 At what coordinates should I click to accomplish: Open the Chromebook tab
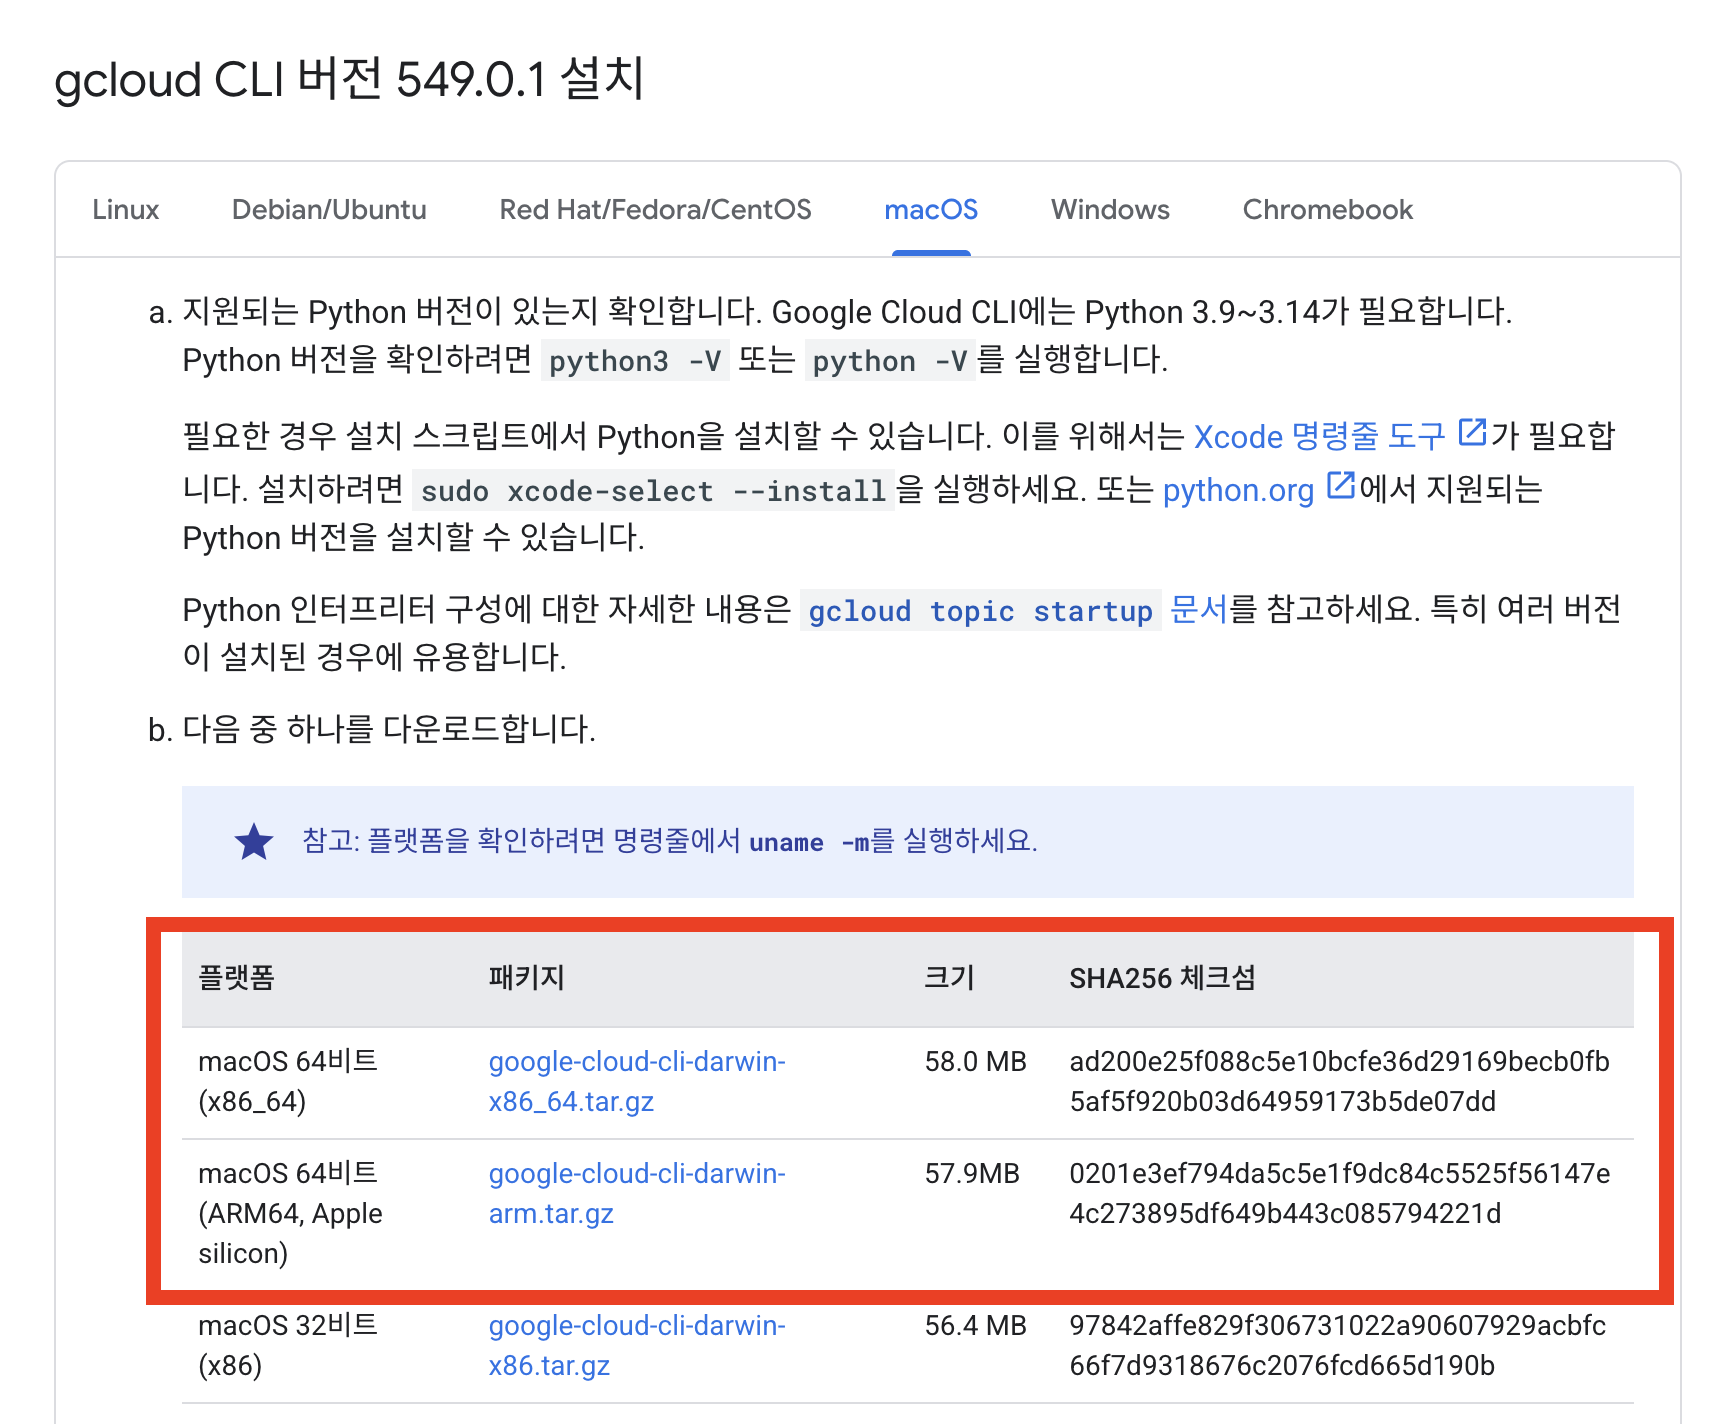[x=1327, y=210]
